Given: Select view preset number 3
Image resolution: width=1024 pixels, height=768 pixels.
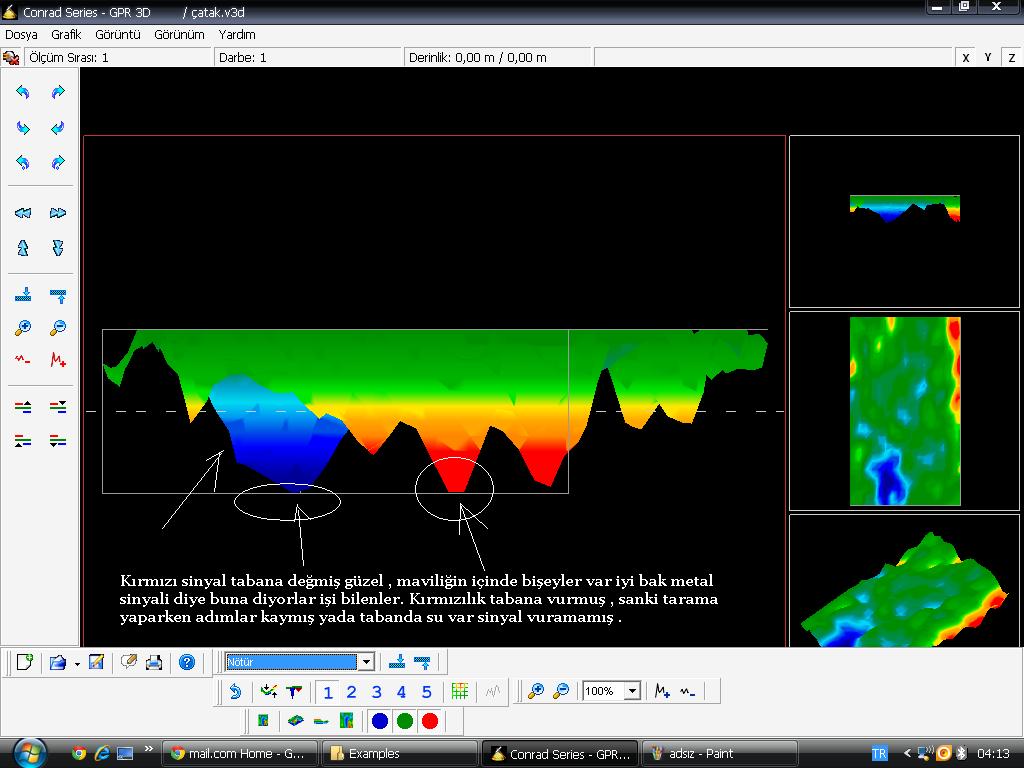Looking at the screenshot, I should pyautogui.click(x=376, y=692).
